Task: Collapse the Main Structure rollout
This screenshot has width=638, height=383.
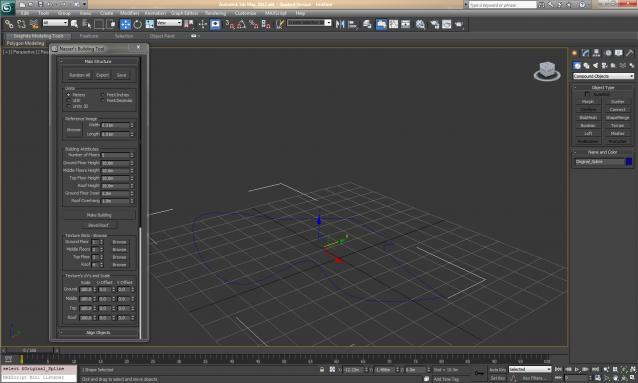Action: click(98, 61)
